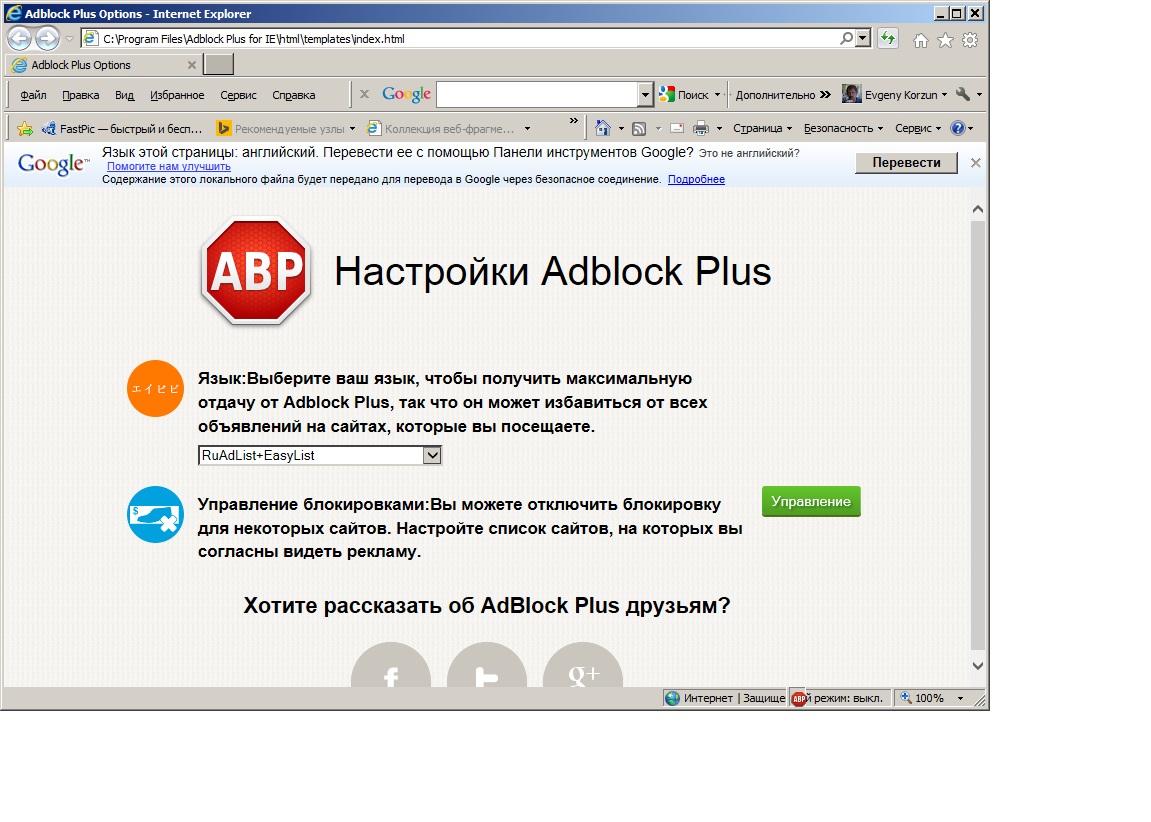Open the RSS feeds icon
Viewport: 1151px width, 822px height.
click(x=638, y=128)
